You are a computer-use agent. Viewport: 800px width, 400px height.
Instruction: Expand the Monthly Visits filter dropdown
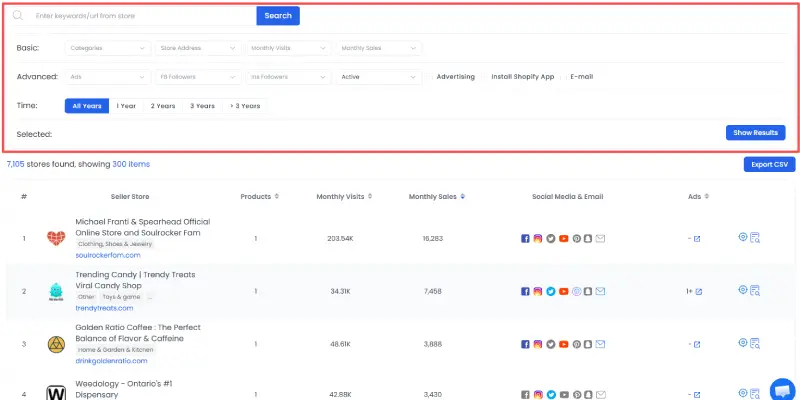[x=288, y=48]
